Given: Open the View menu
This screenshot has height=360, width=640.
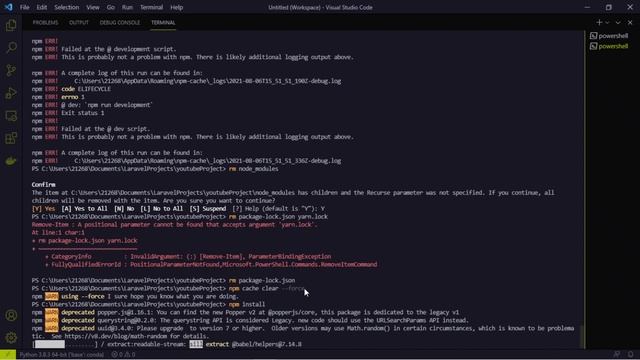Looking at the screenshot, I should (93, 7).
